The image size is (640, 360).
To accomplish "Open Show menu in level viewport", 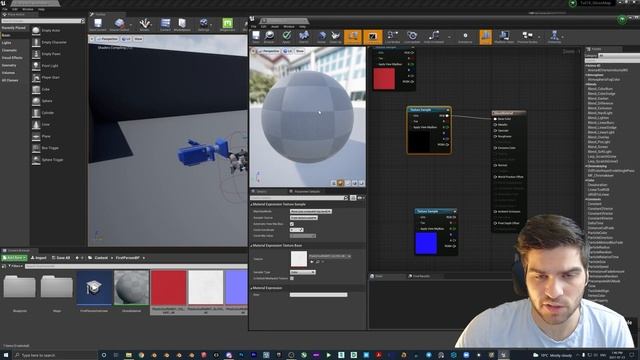I will point(138,39).
